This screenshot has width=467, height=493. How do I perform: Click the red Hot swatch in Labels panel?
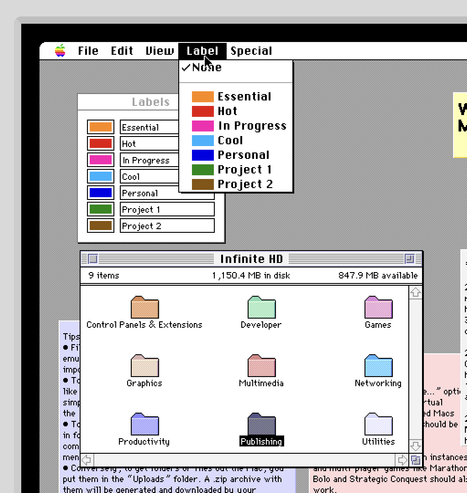(101, 143)
